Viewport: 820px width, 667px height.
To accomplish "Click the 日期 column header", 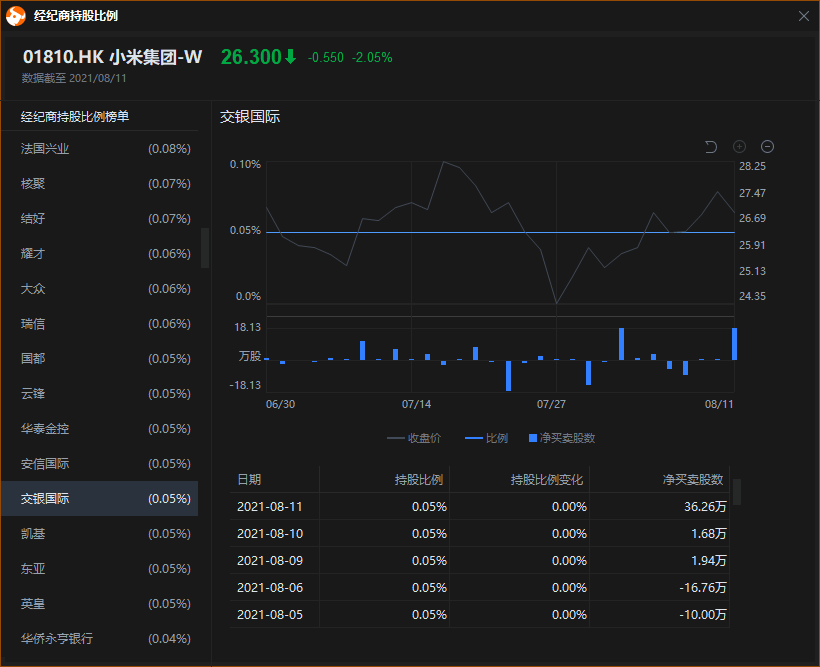I will (x=249, y=480).
